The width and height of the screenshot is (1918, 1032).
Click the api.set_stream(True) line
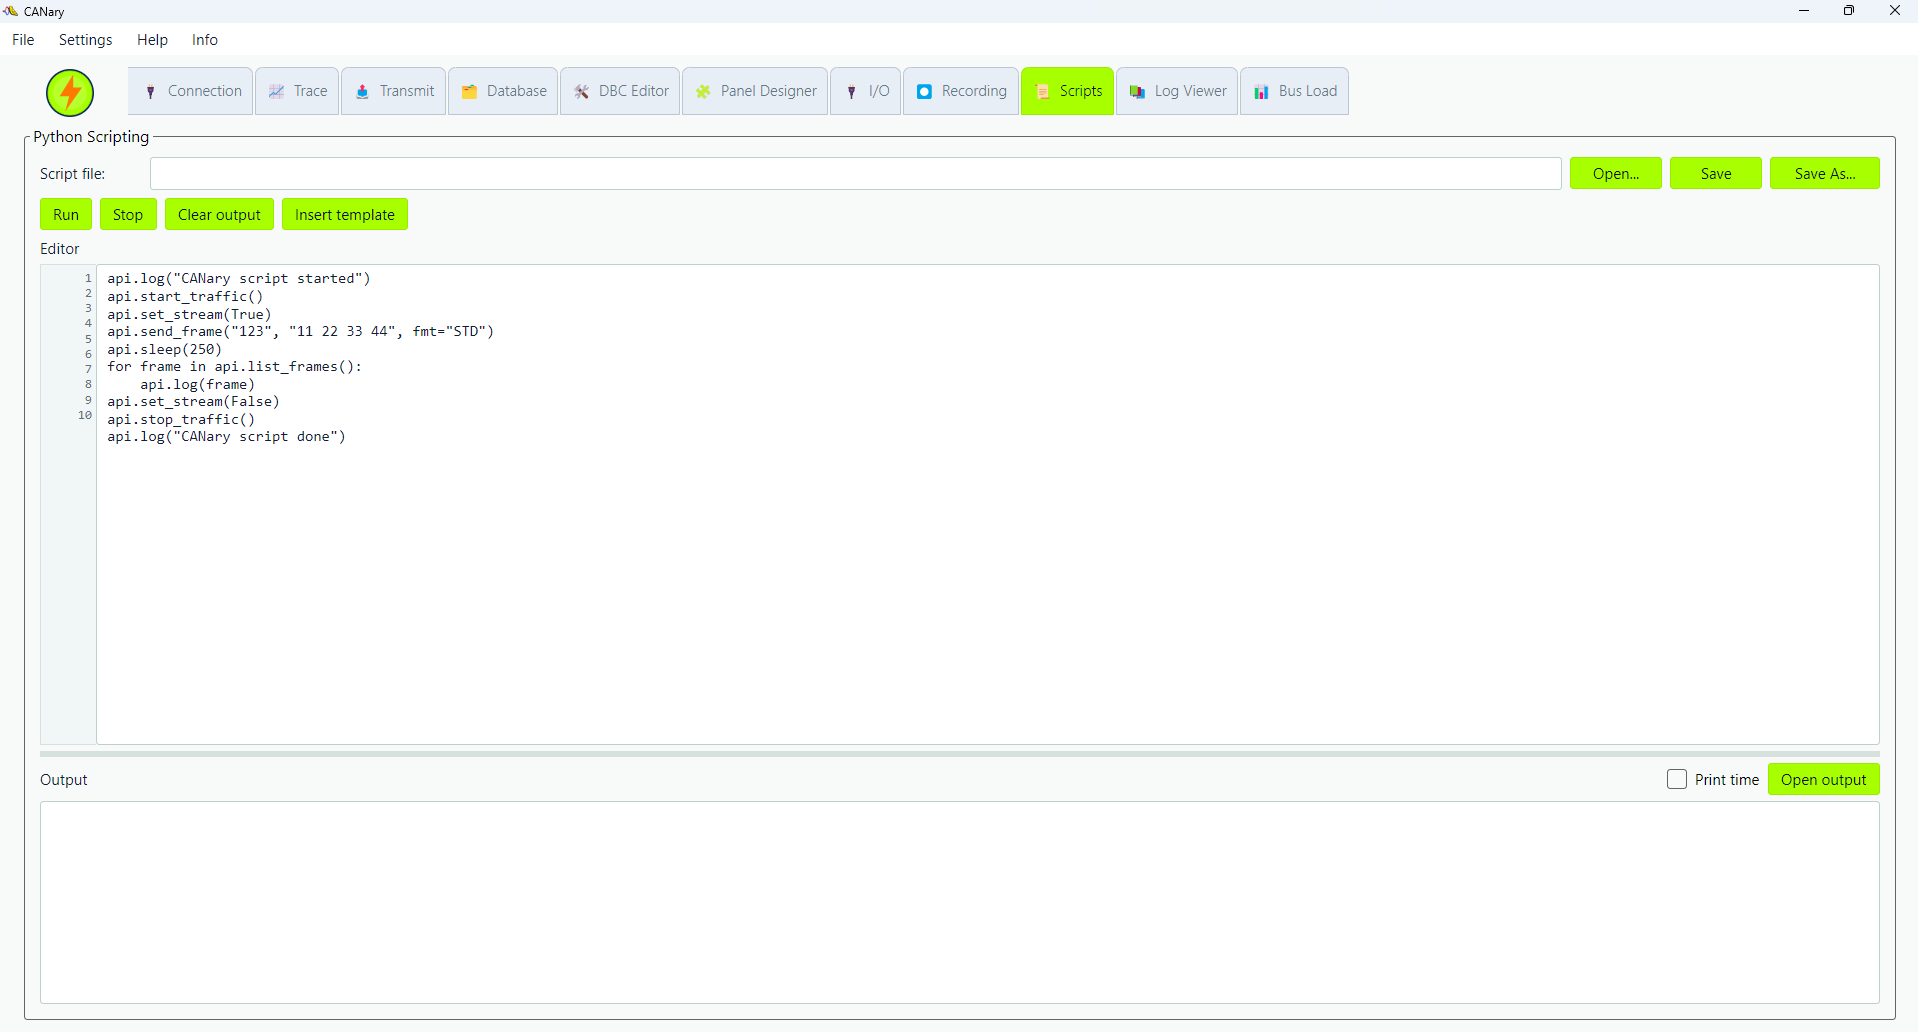190,314
